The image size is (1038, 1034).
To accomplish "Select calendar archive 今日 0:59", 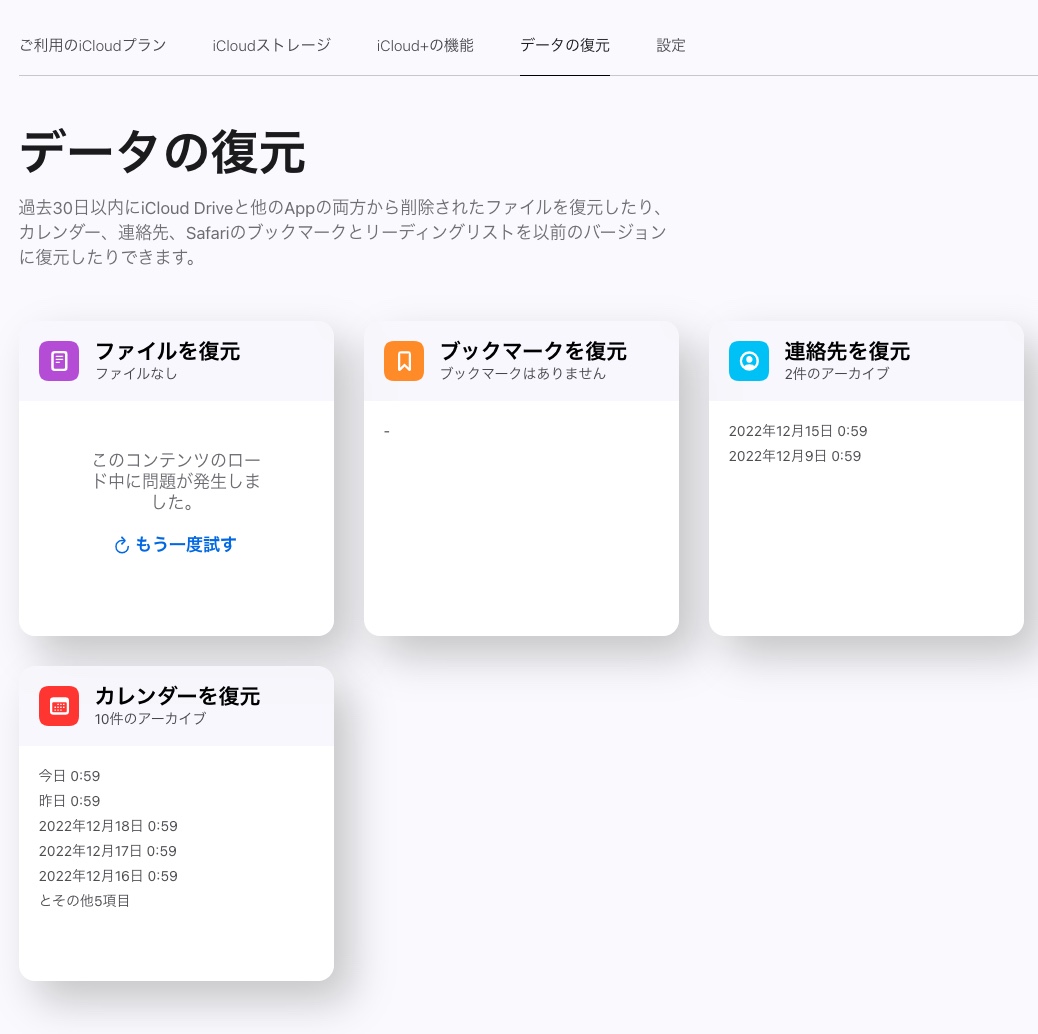I will click(x=70, y=776).
